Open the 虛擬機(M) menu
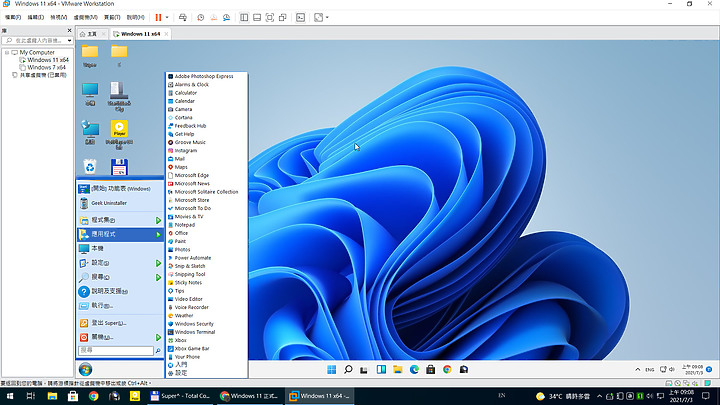This screenshot has width=720, height=405. click(85, 17)
